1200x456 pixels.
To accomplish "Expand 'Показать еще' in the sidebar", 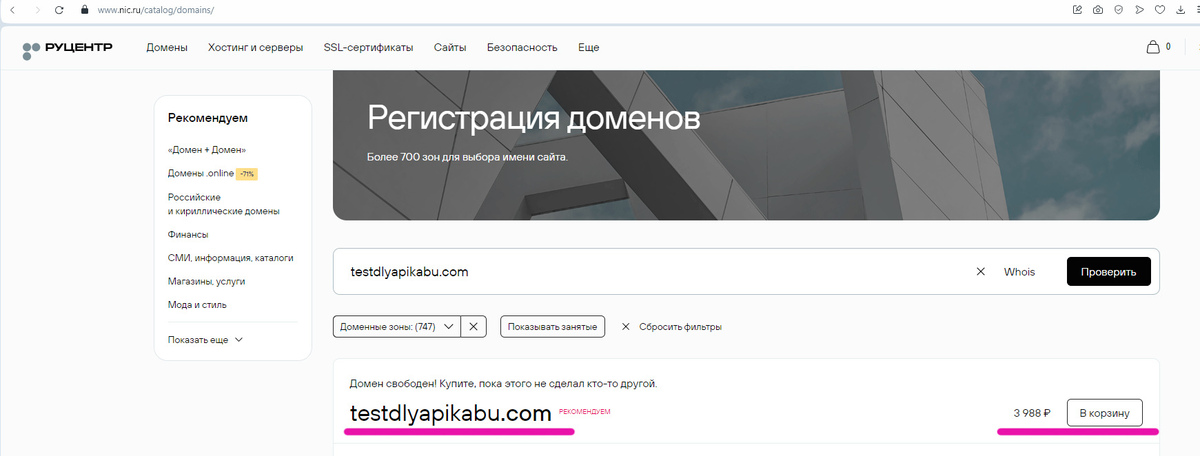I will [205, 340].
